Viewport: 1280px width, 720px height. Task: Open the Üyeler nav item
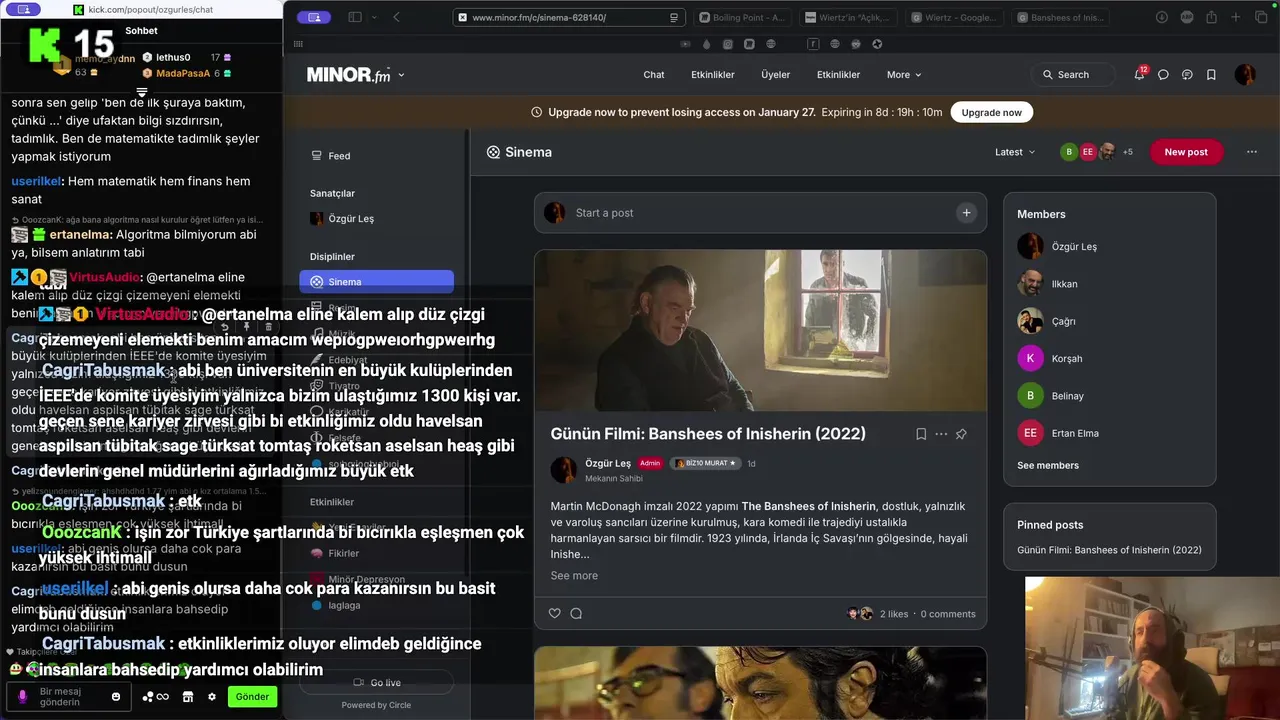tap(775, 75)
